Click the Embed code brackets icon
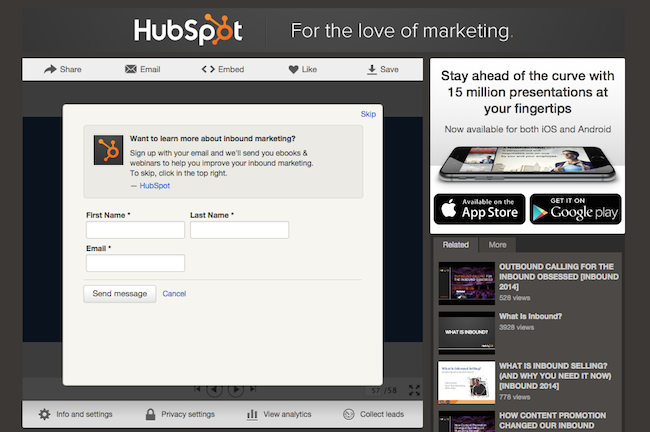This screenshot has height=432, width=650. point(208,69)
